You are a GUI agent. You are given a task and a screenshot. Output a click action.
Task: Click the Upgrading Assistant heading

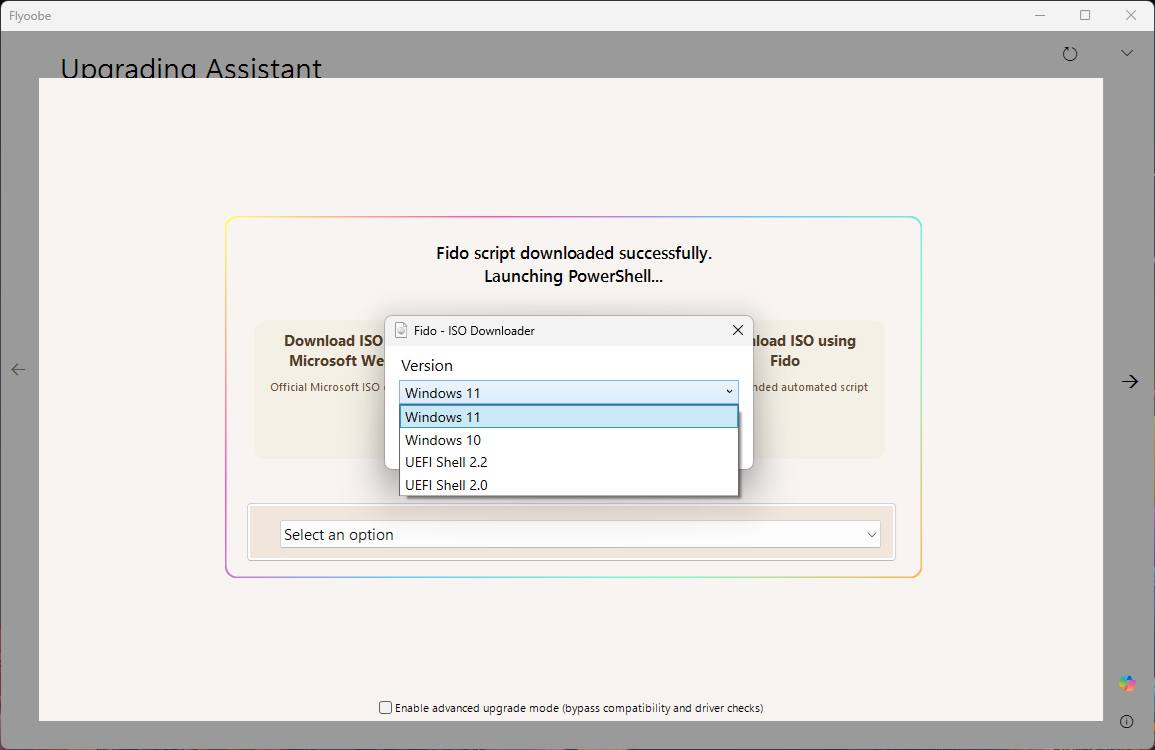(191, 68)
